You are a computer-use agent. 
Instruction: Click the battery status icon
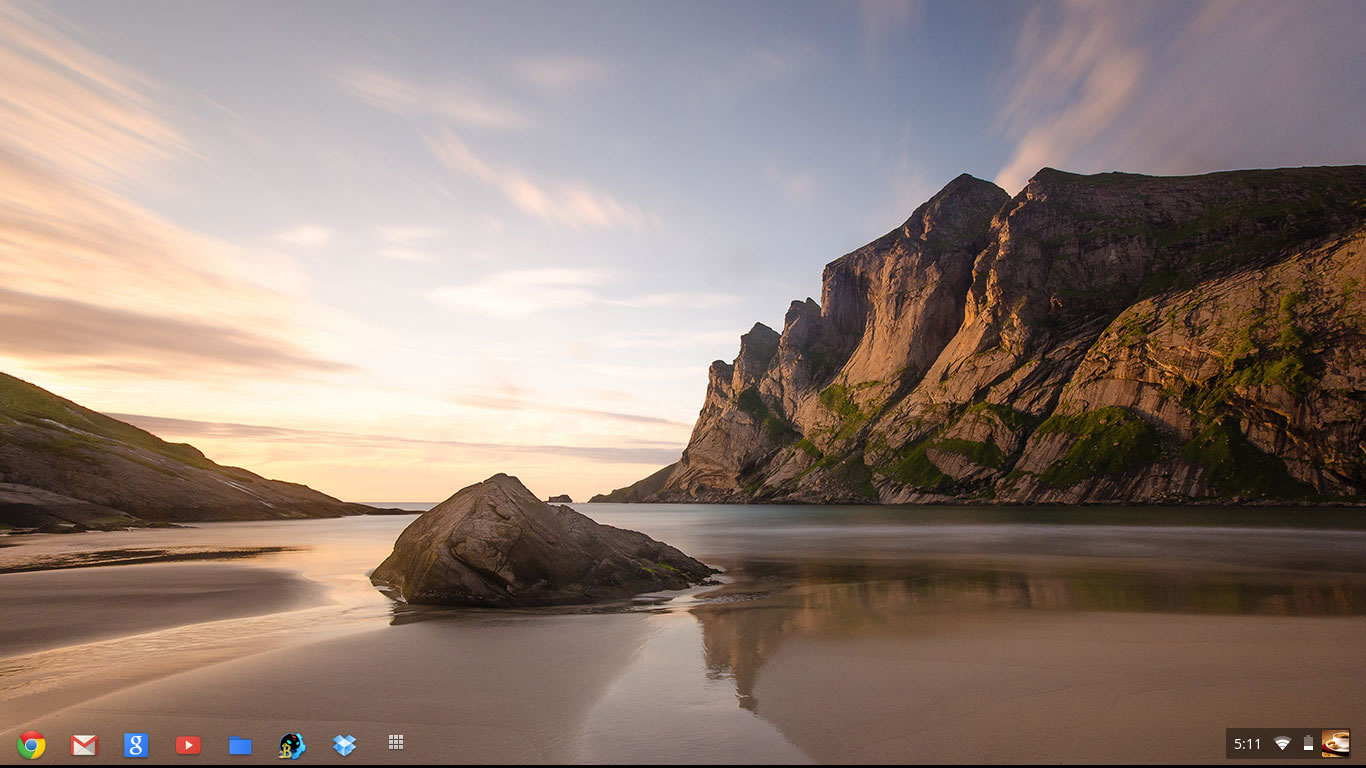pos(1308,743)
